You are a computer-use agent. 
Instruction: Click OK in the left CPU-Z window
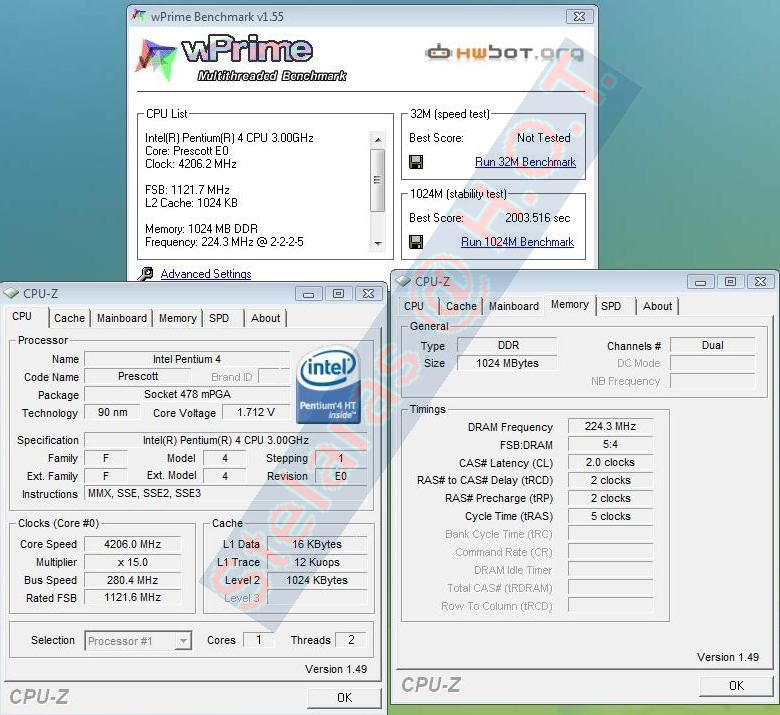click(344, 698)
